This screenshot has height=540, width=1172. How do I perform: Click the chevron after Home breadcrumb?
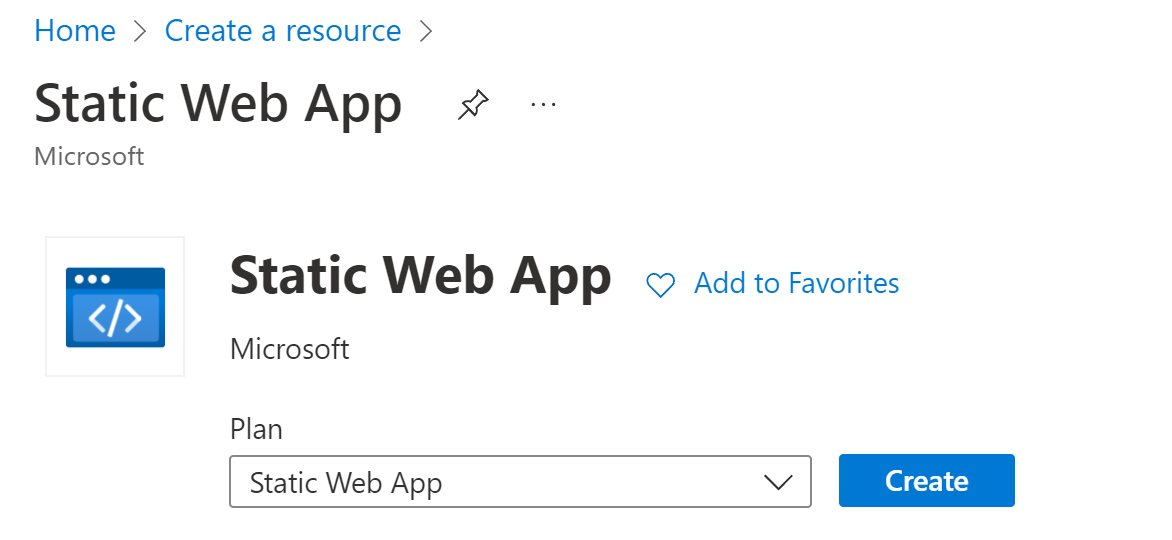(x=140, y=31)
